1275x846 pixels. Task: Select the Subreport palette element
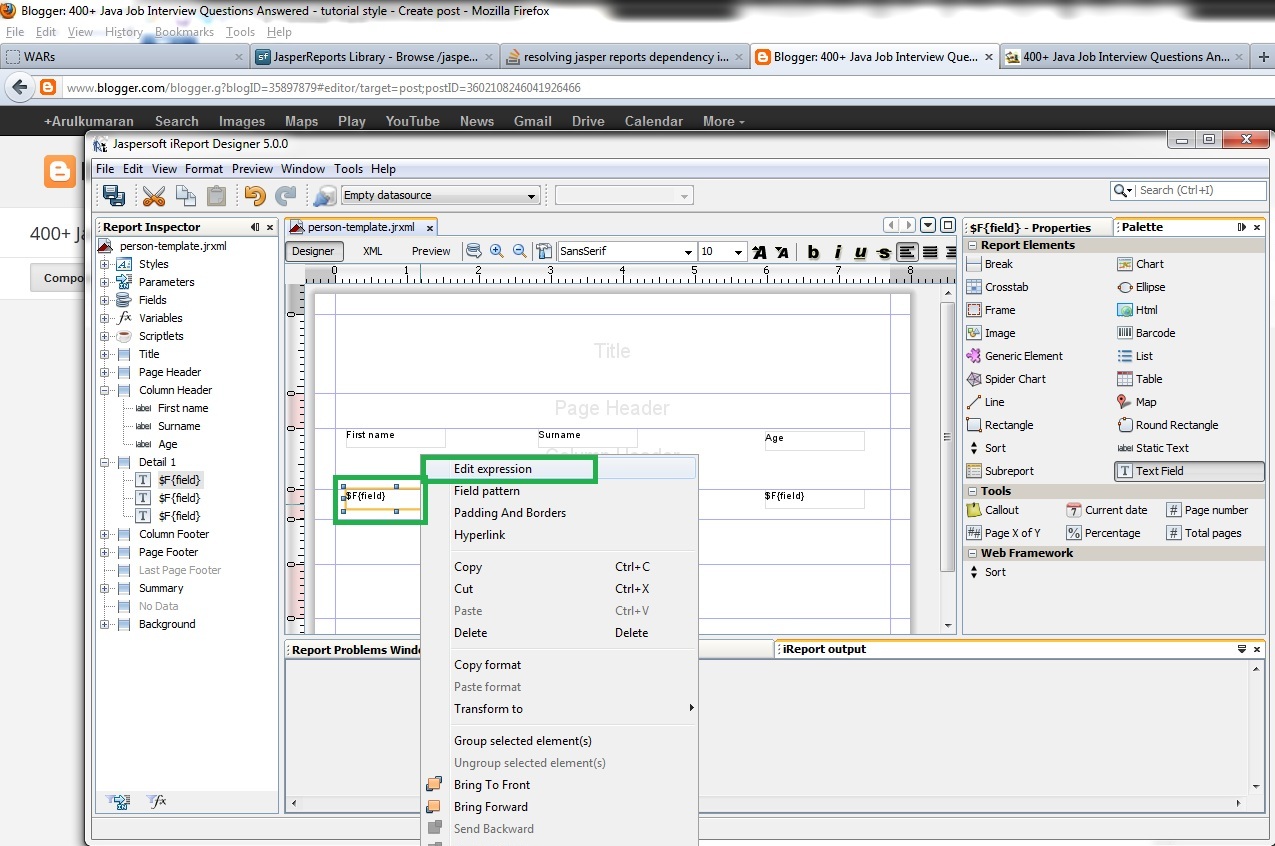(x=1000, y=471)
